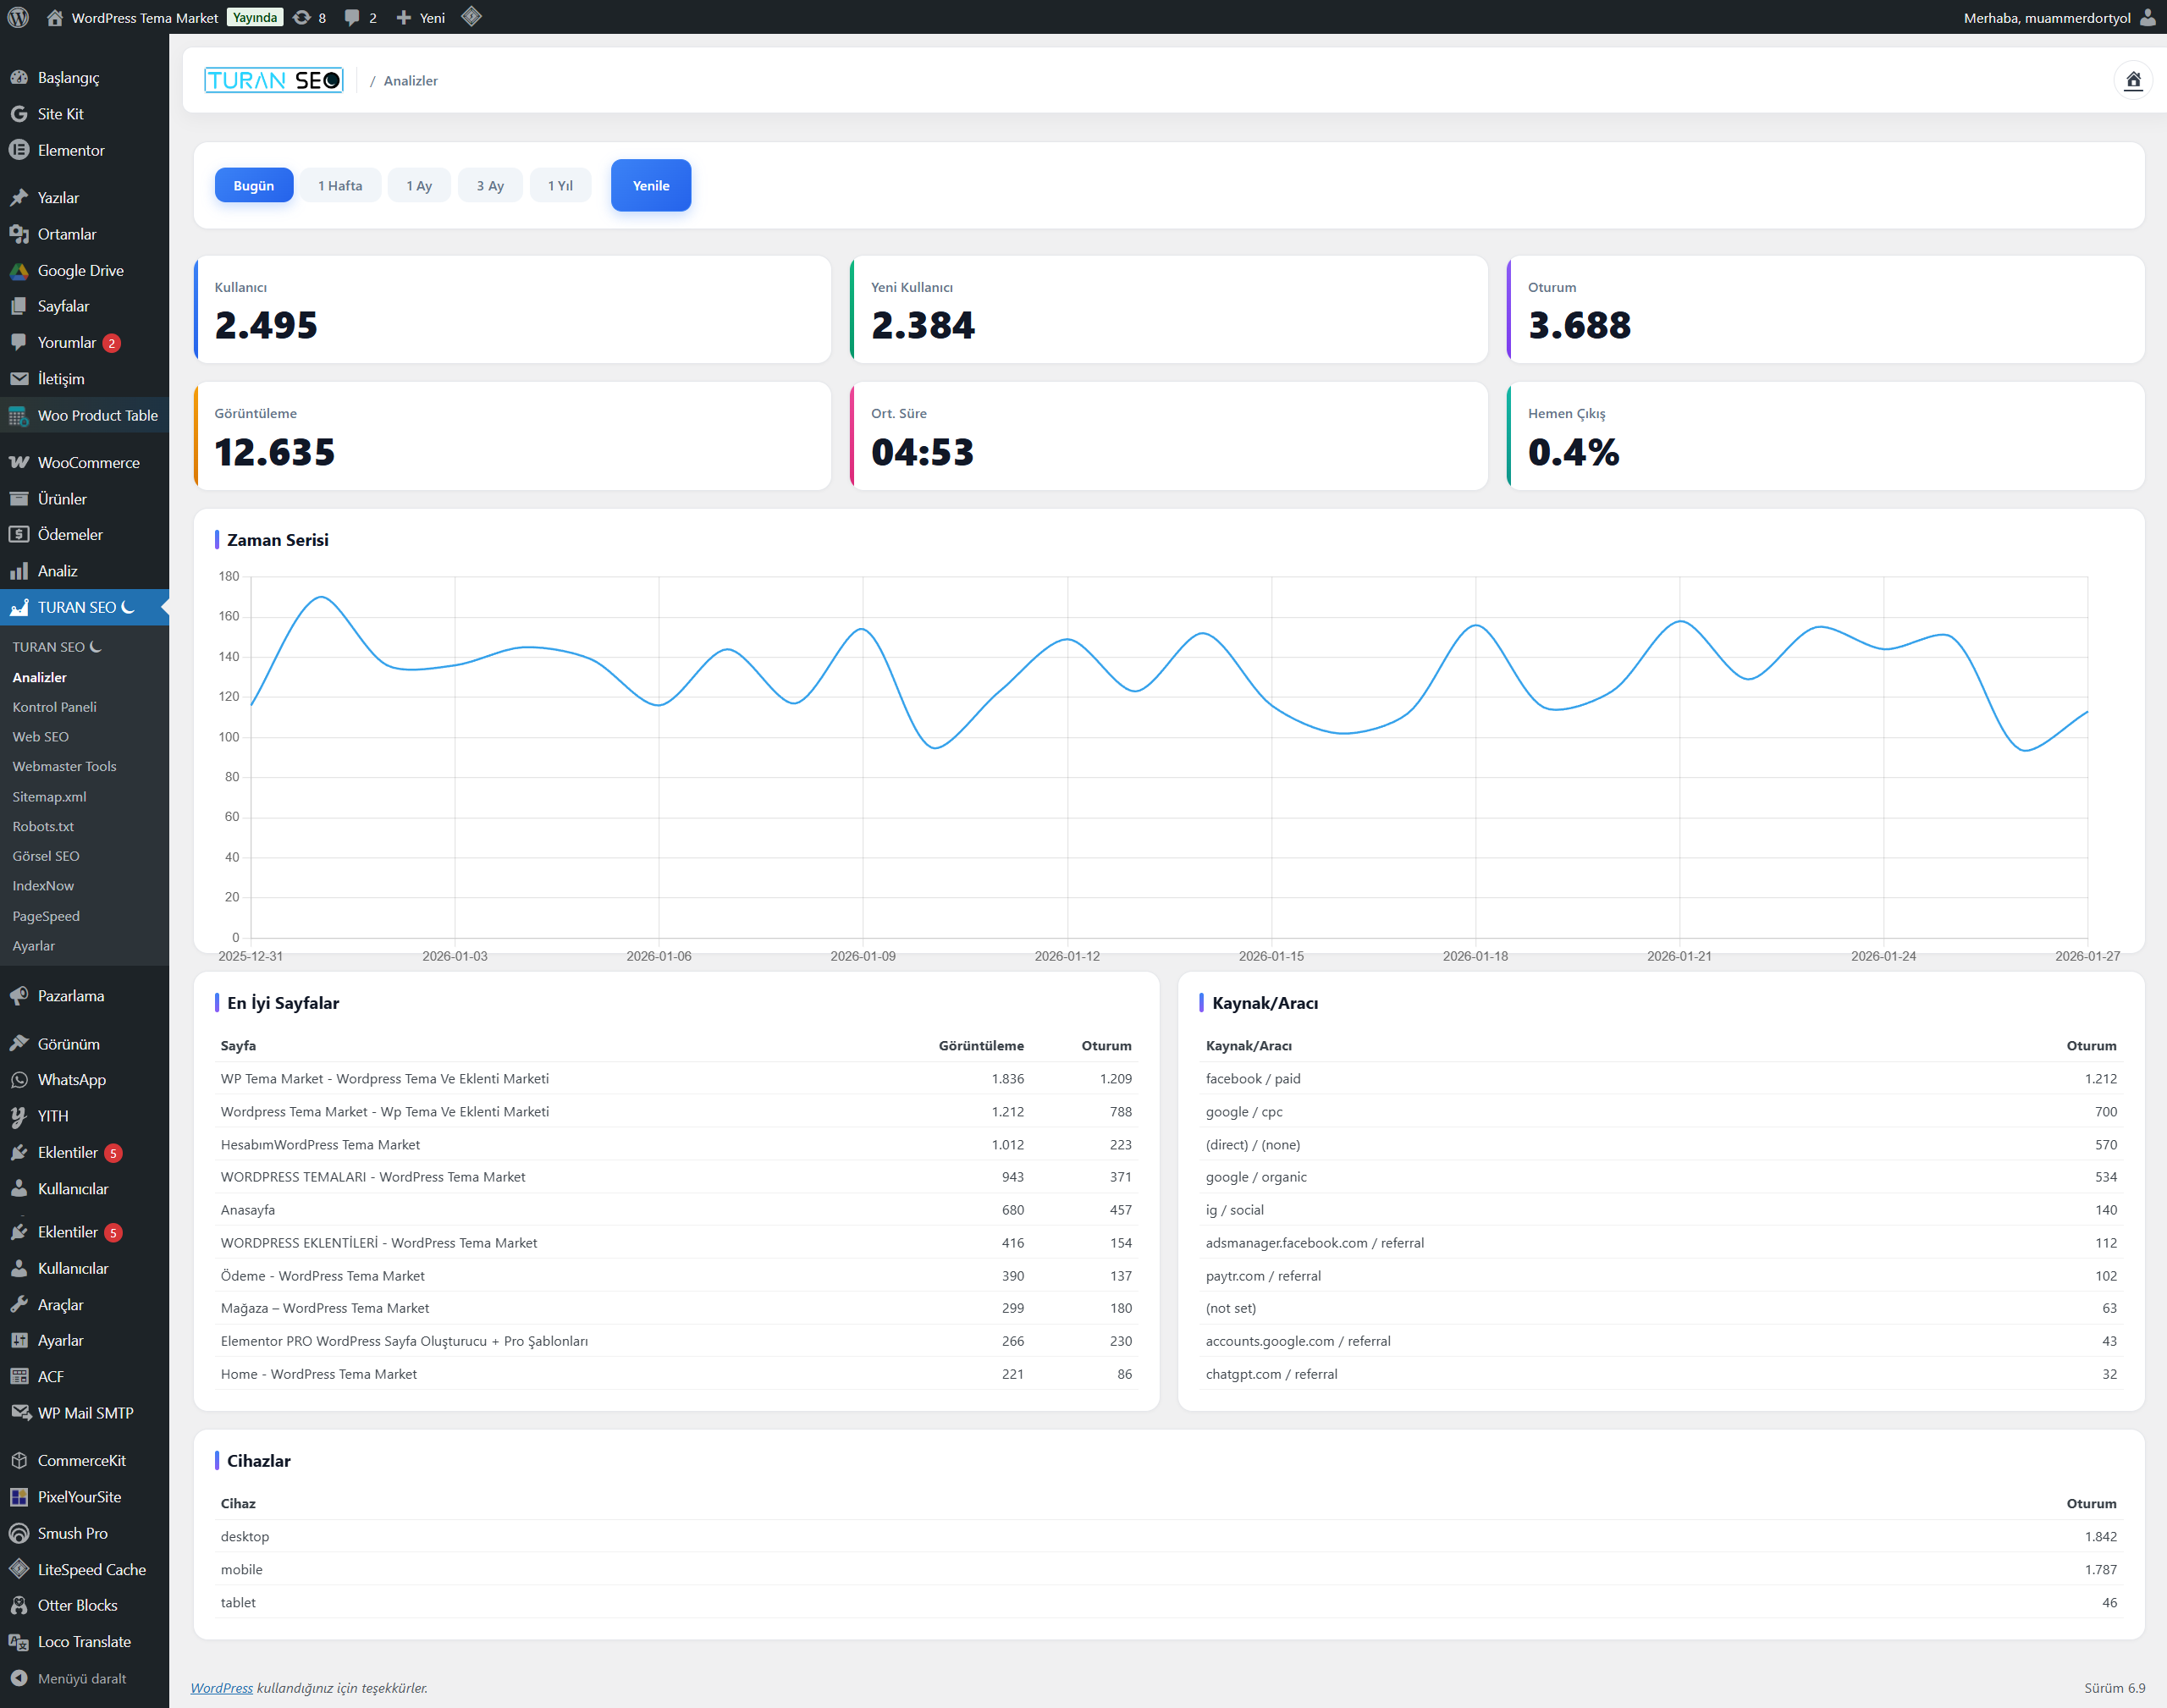This screenshot has height=1708, width=2167.
Task: Click the home icon in TURAN SEO header
Action: (2132, 80)
